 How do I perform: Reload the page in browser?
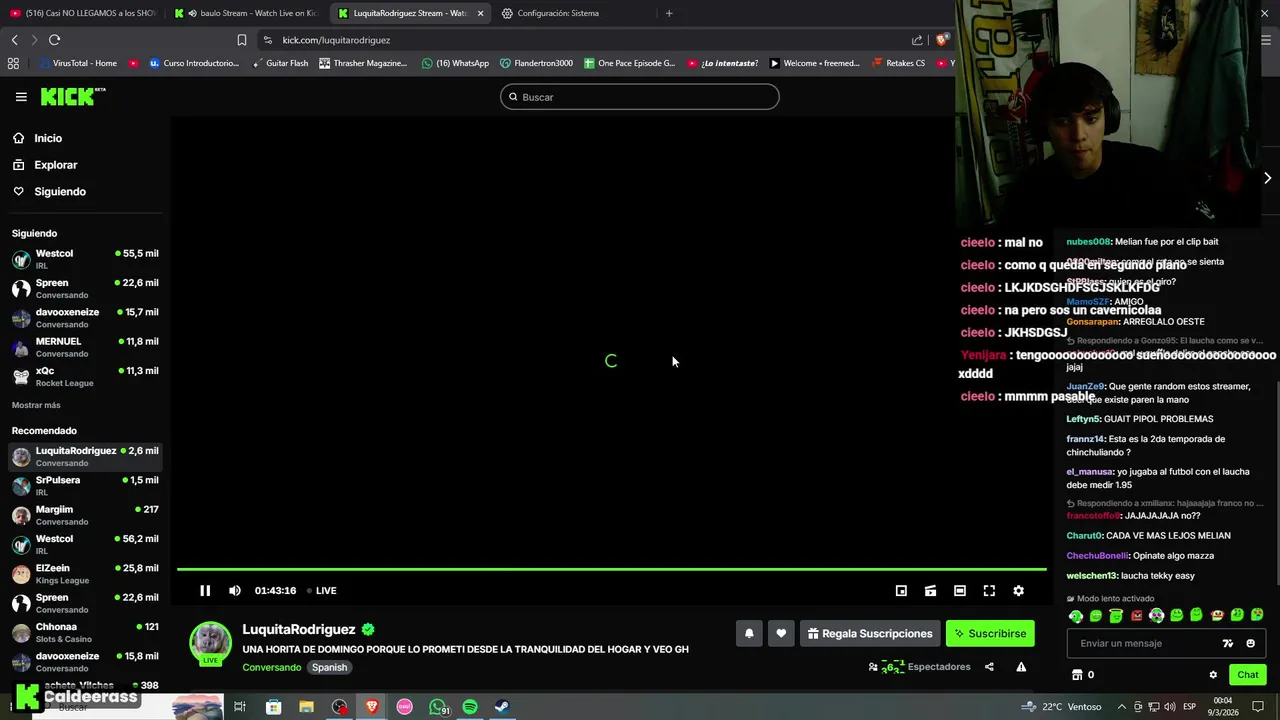coord(54,40)
